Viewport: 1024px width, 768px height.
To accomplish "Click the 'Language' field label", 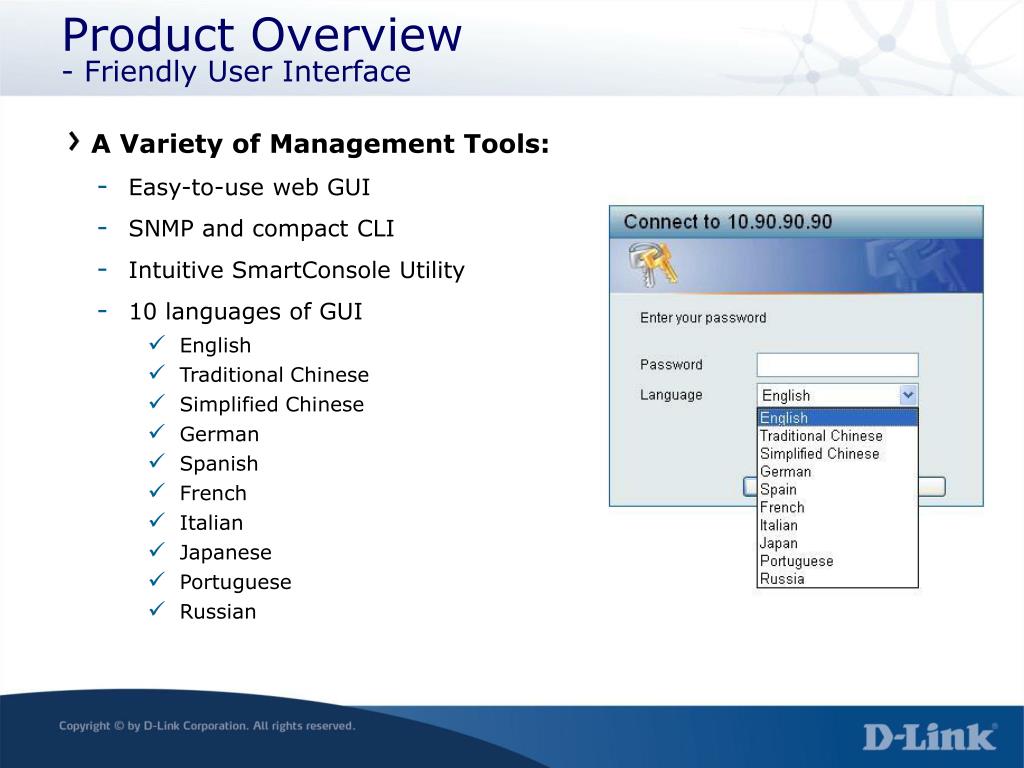I will (x=671, y=395).
